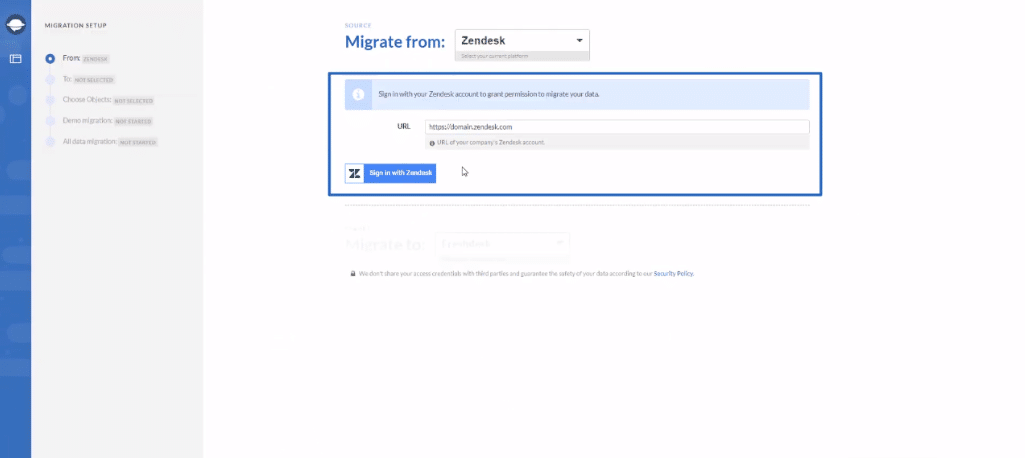1025x458 pixels.
Task: Click the Sign in with Zendesk button
Action: [x=390, y=173]
